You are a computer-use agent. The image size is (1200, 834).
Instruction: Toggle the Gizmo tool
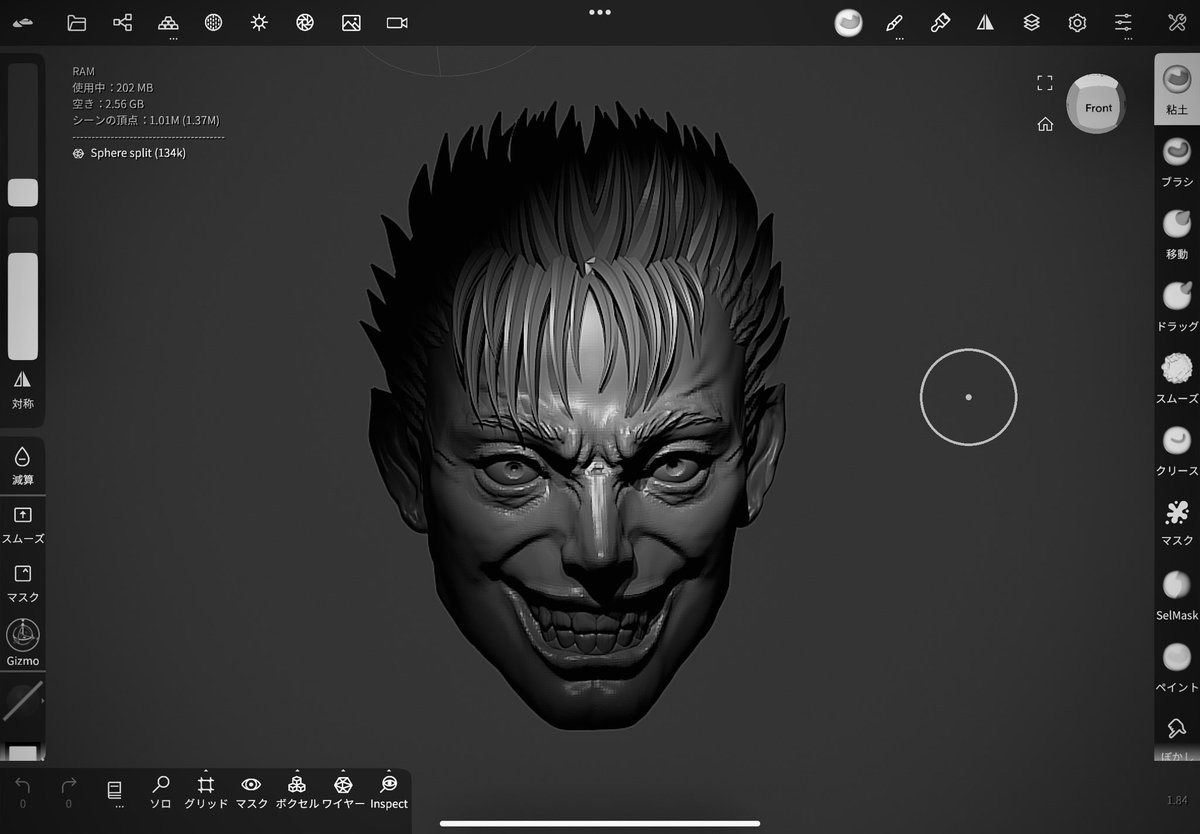coord(22,643)
